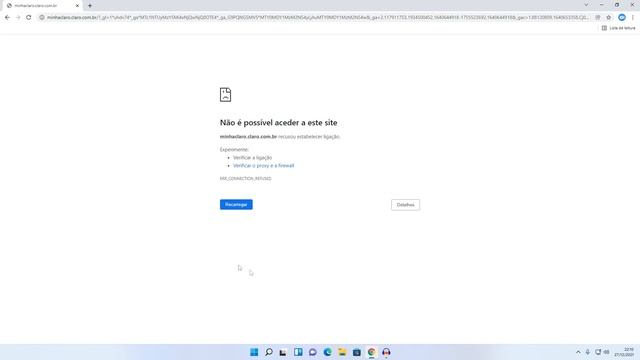Open the blue profile avatar icon
The width and height of the screenshot is (640, 360).
coord(622,18)
